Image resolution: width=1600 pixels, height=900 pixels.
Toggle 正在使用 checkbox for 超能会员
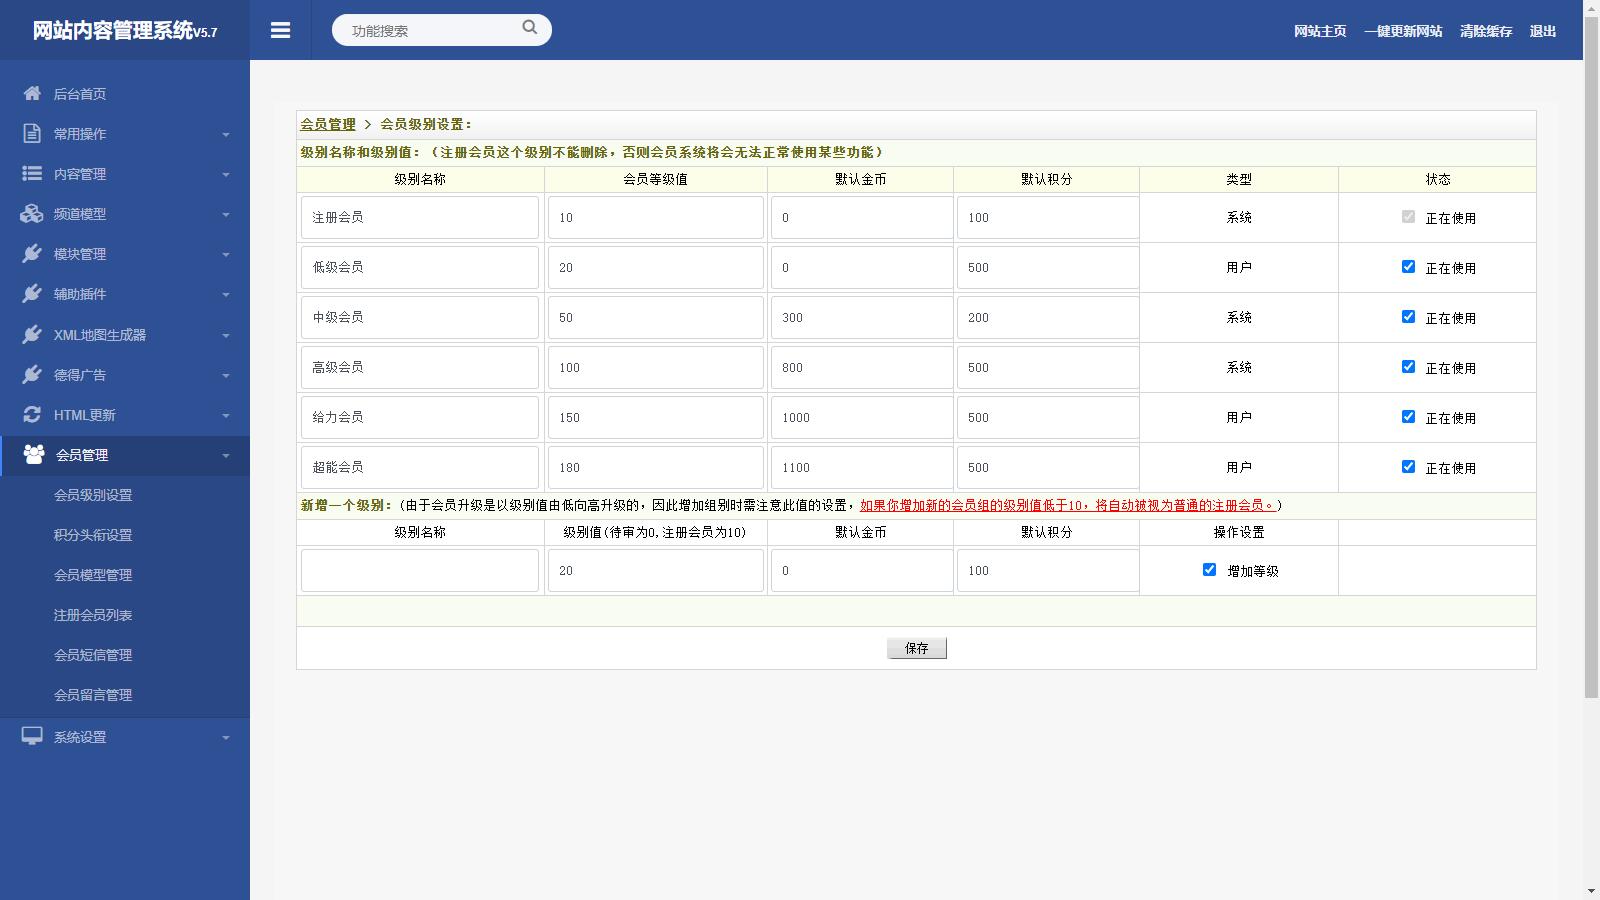click(x=1408, y=467)
